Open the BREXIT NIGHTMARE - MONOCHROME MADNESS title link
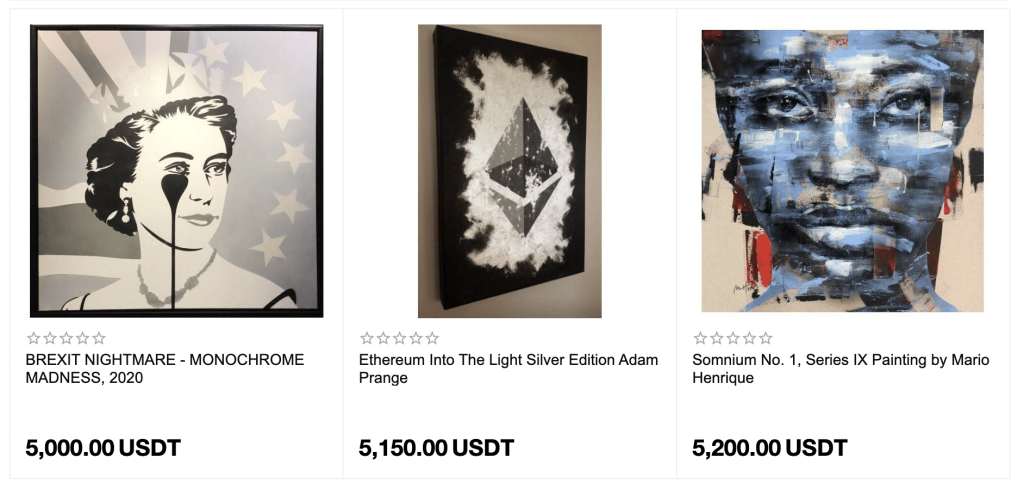Image resolution: width=1024 pixels, height=483 pixels. coord(164,369)
